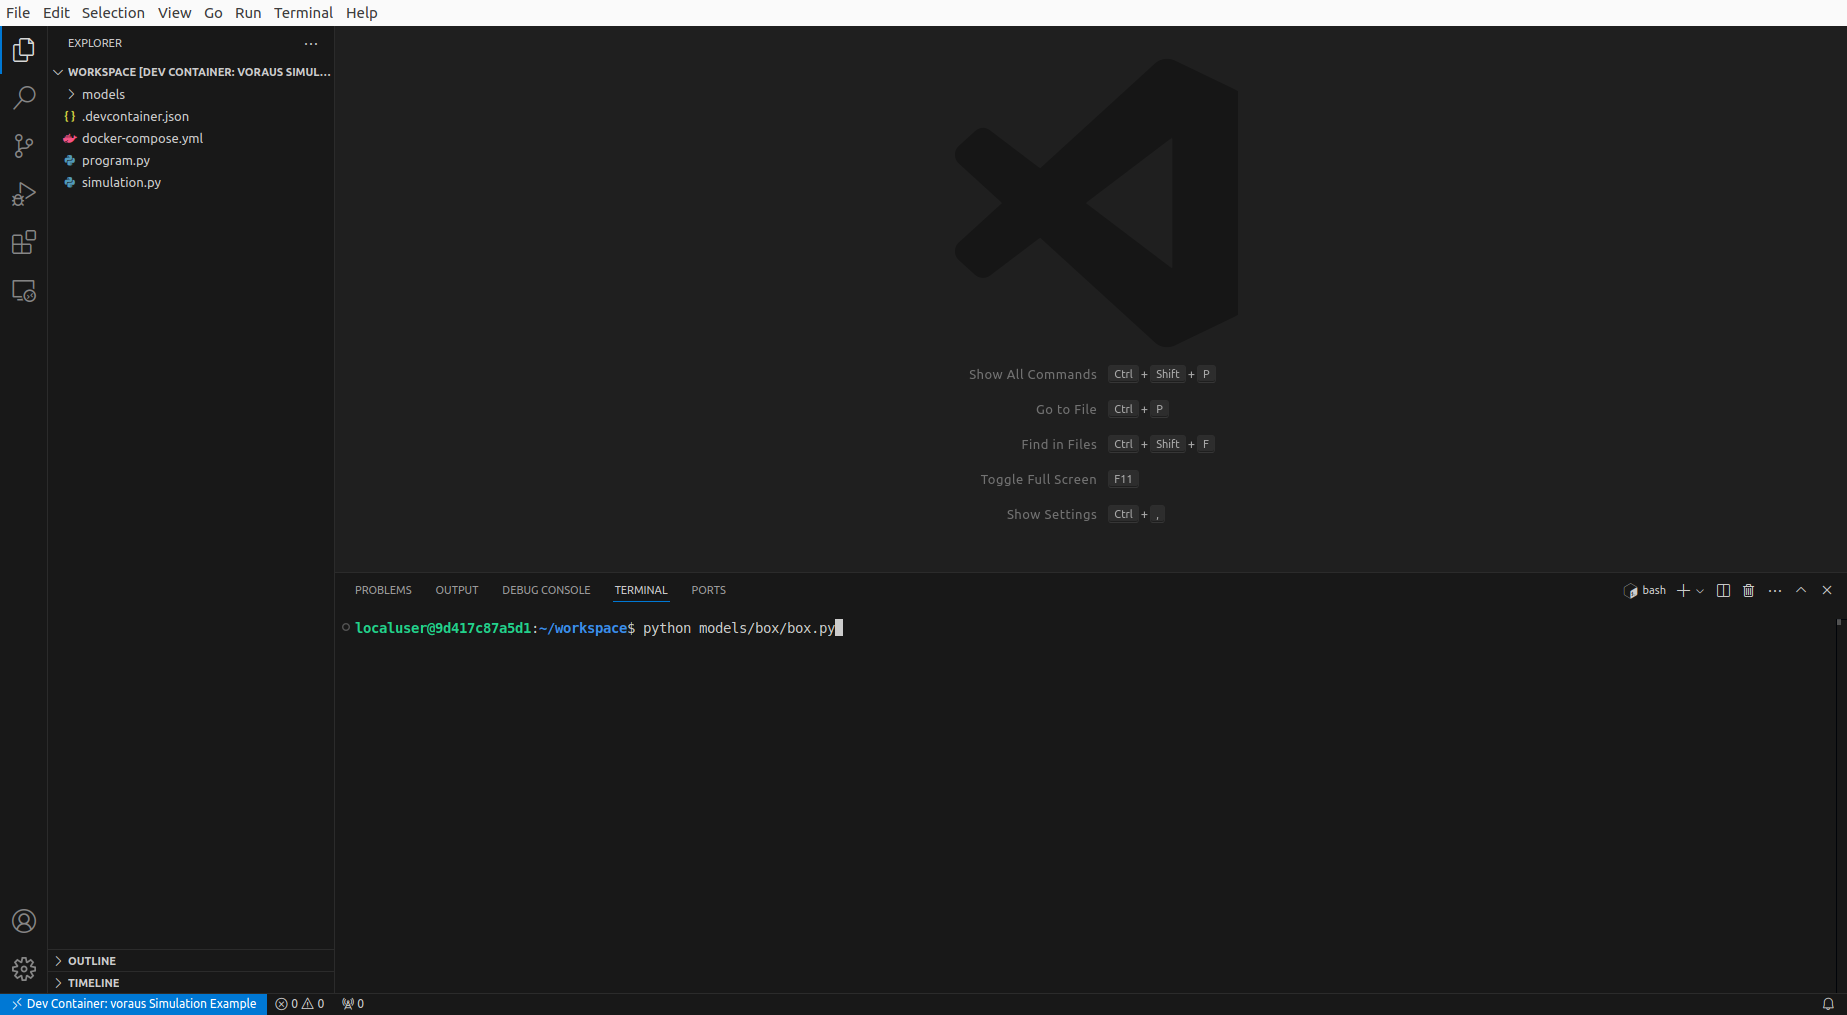The width and height of the screenshot is (1847, 1015).
Task: Switch to the PROBLEMS tab
Action: tap(383, 591)
